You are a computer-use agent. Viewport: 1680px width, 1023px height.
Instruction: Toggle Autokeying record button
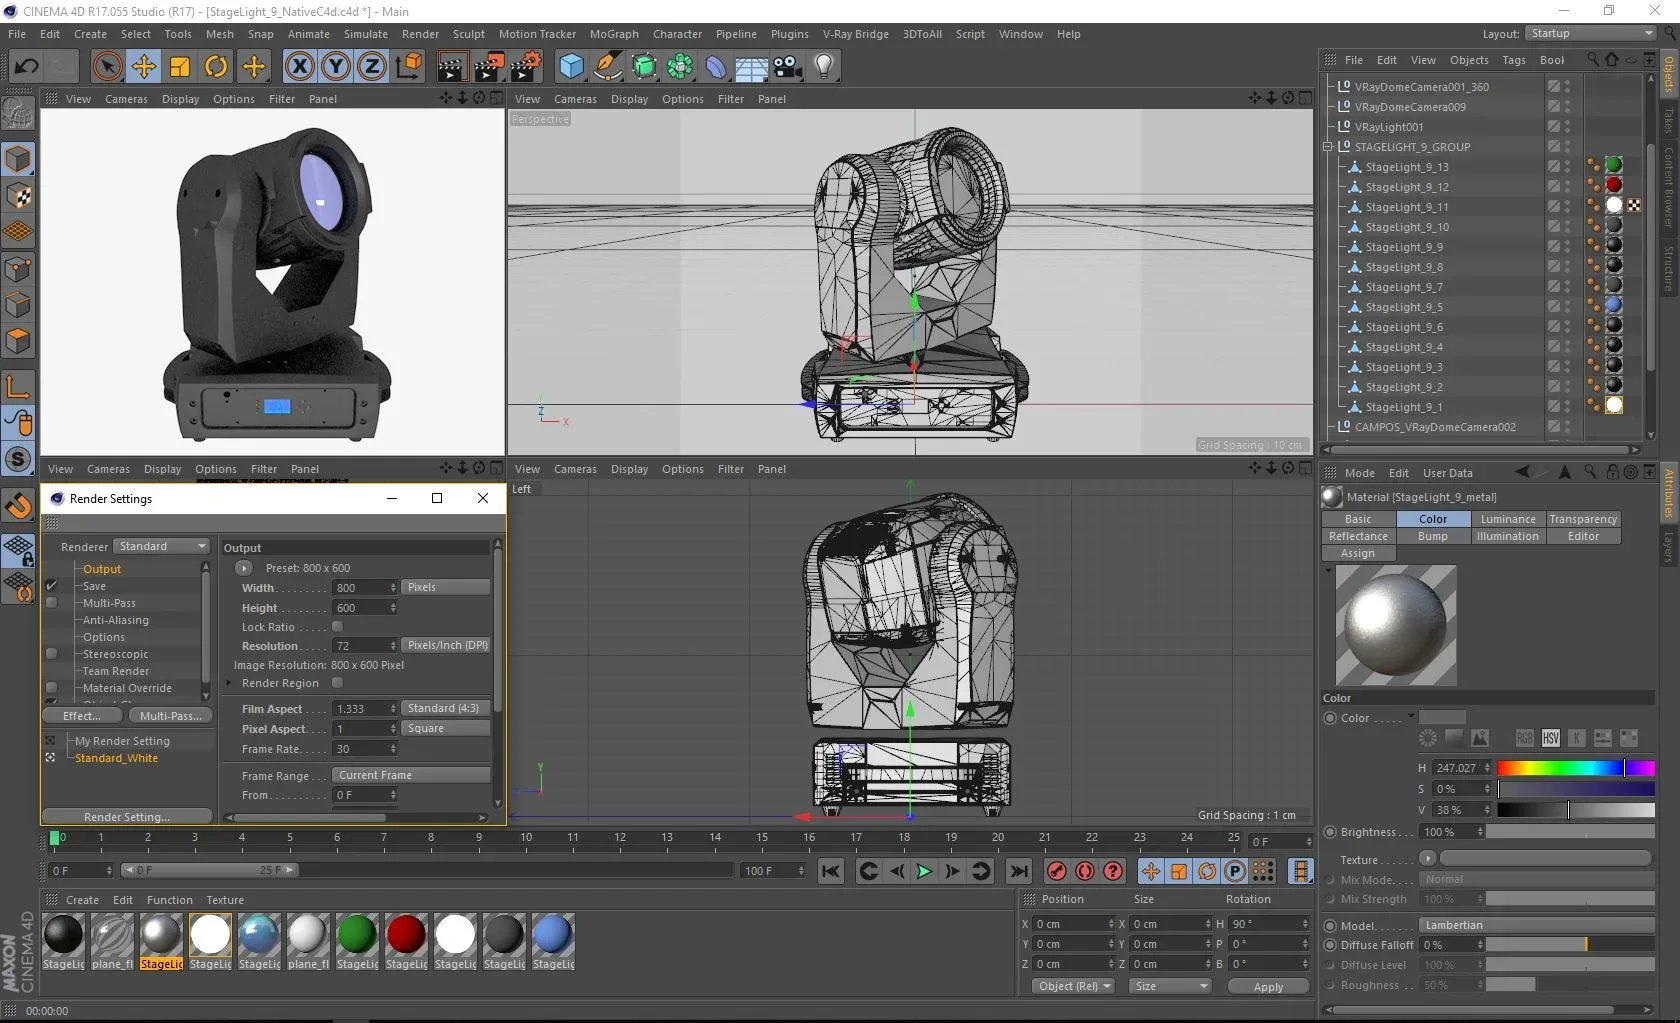[1084, 871]
